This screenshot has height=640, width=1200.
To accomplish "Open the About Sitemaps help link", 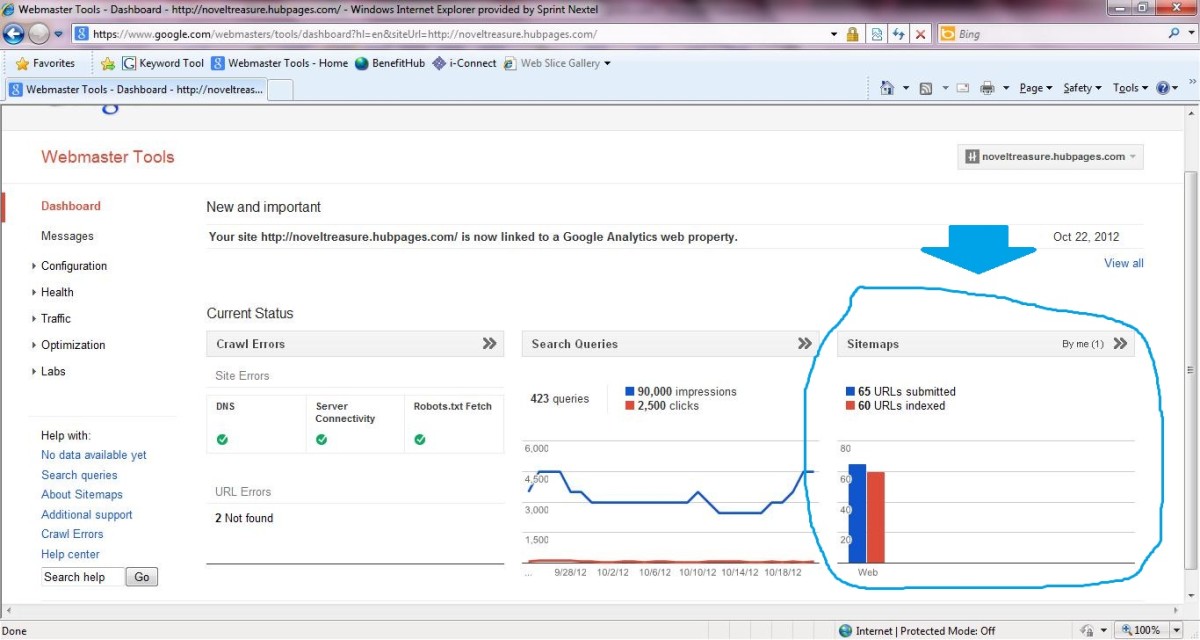I will 81,494.
